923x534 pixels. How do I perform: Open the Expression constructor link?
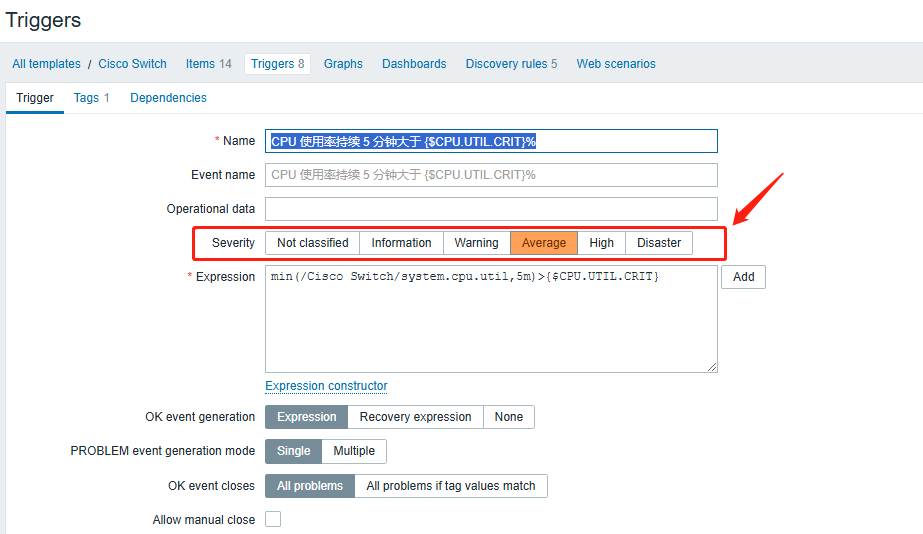pos(326,386)
